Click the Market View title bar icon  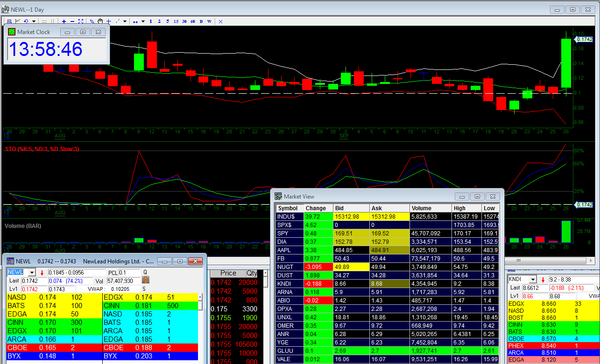tap(278, 196)
